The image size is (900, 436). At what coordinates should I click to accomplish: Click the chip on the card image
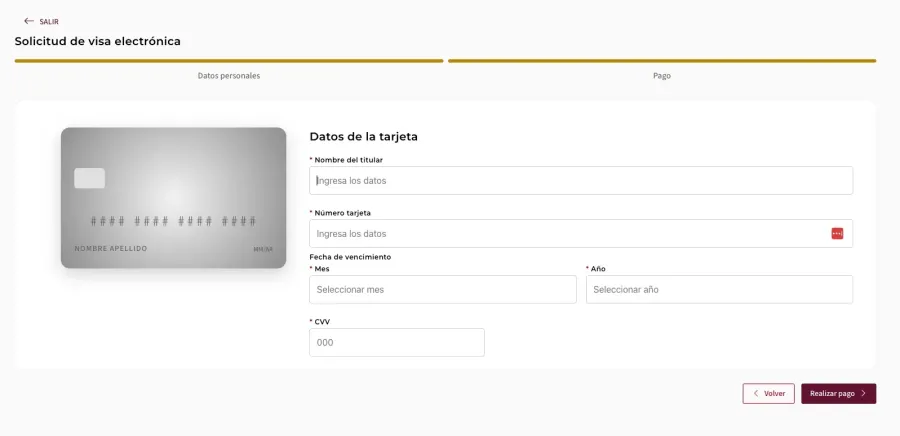point(90,178)
